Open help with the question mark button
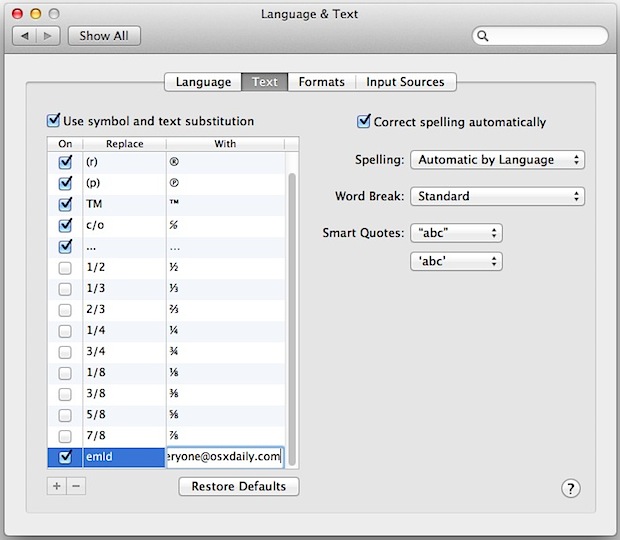This screenshot has height=540, width=620. 571,489
